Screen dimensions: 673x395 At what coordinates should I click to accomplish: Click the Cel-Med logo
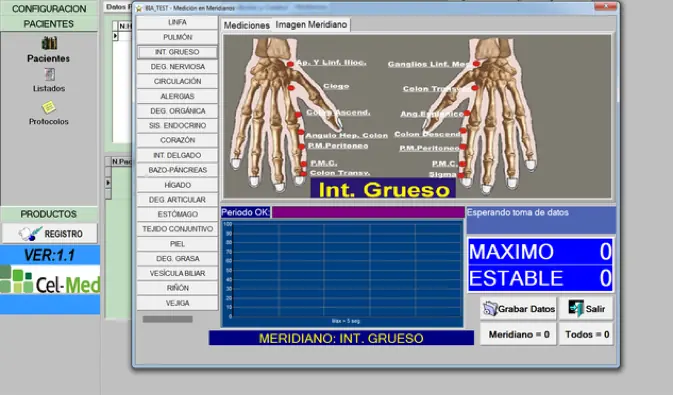click(50, 280)
